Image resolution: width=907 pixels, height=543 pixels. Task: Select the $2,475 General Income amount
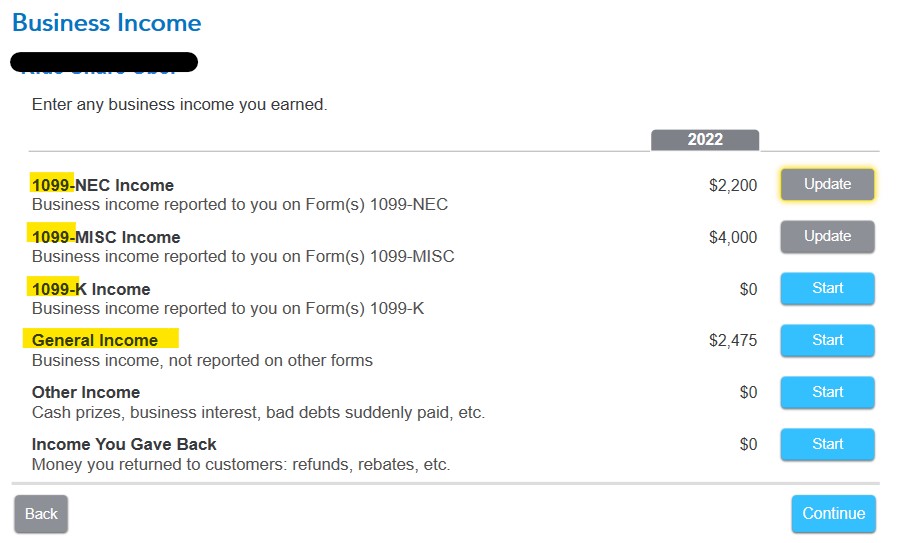pyautogui.click(x=733, y=341)
